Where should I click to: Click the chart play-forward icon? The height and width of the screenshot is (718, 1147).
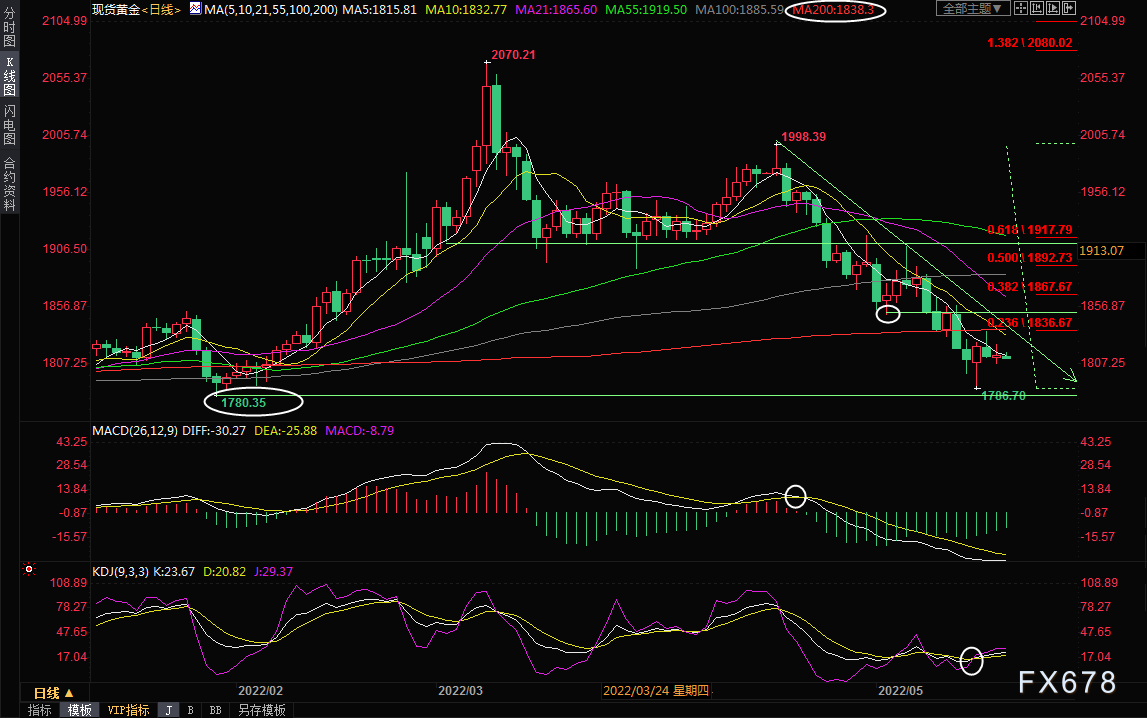click(1053, 8)
